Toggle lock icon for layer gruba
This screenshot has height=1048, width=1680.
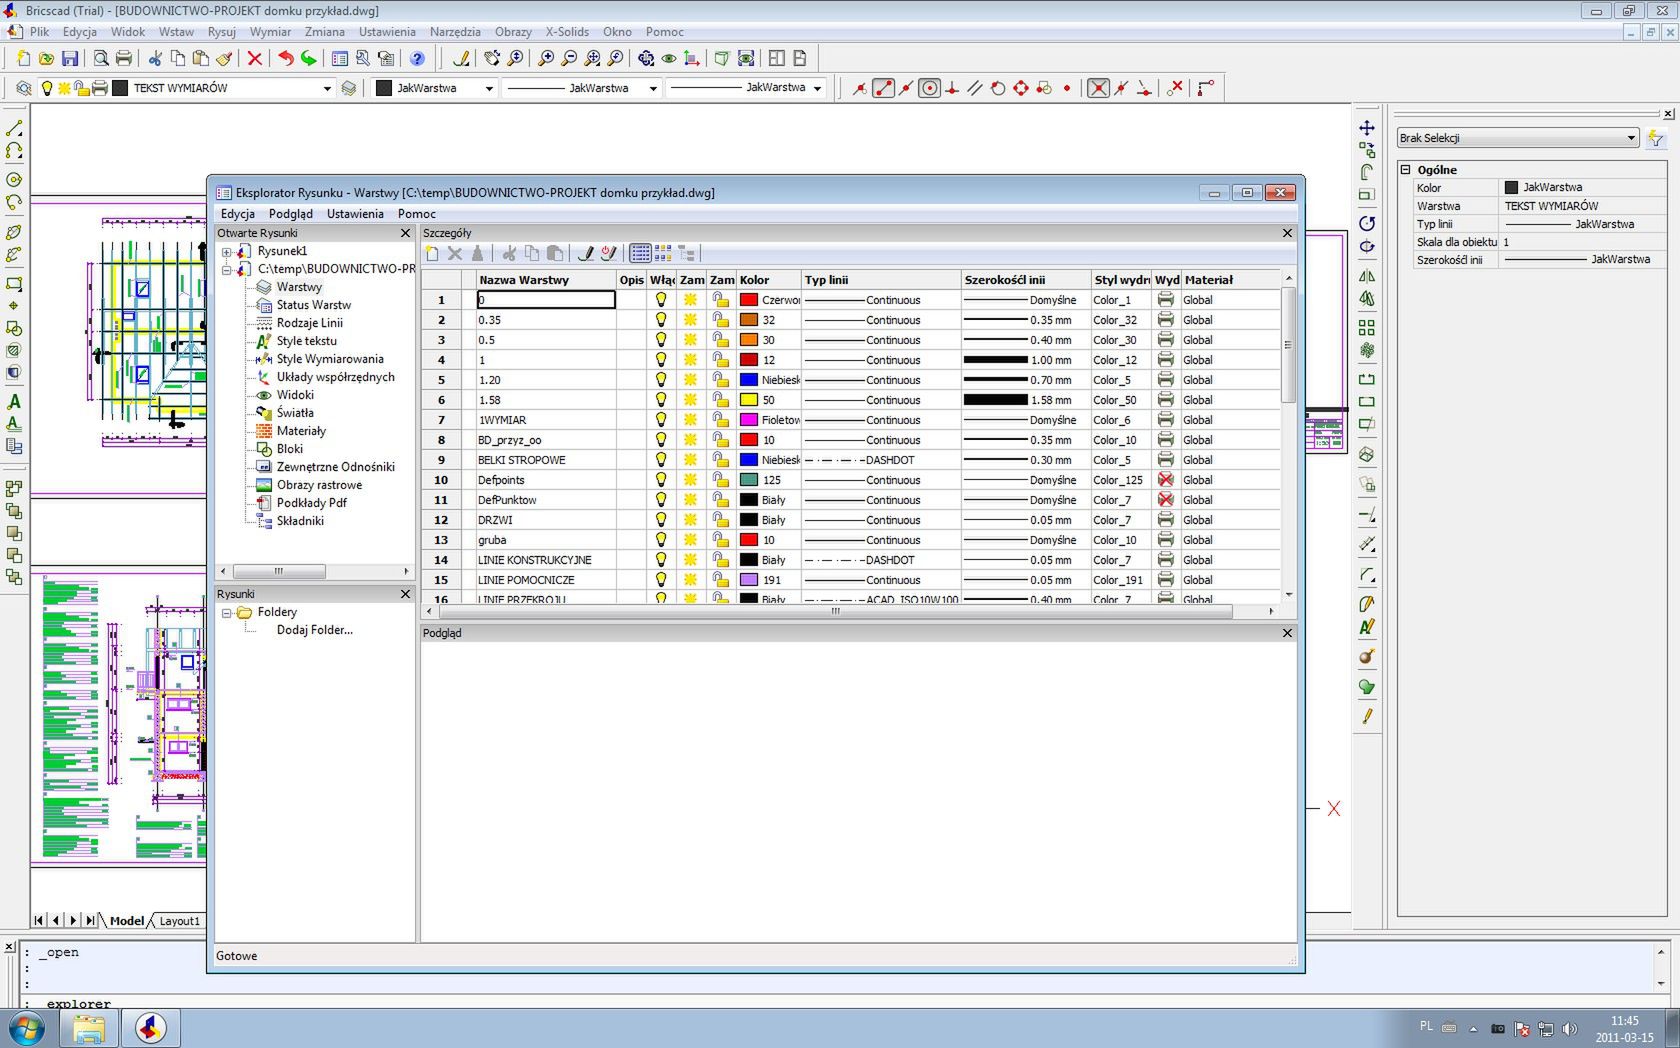point(721,540)
